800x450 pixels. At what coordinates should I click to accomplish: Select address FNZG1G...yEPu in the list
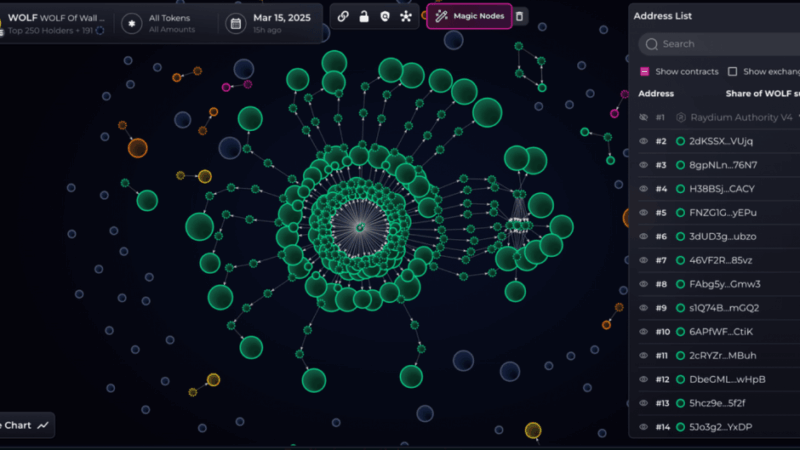pyautogui.click(x=722, y=213)
